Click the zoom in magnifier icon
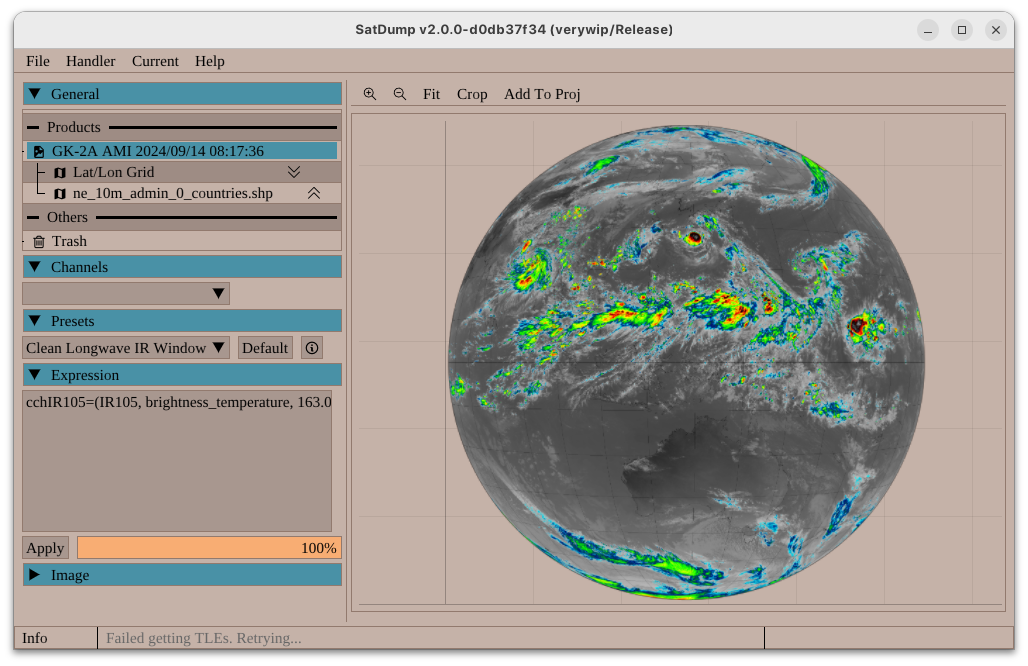The image size is (1028, 666). [x=370, y=94]
